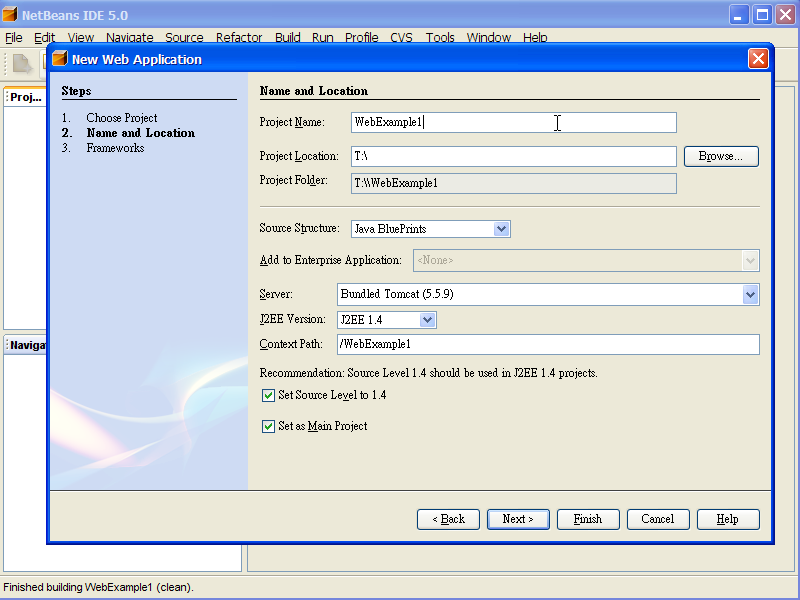This screenshot has width=800, height=600.
Task: Open the Server dropdown list
Action: pyautogui.click(x=750, y=294)
